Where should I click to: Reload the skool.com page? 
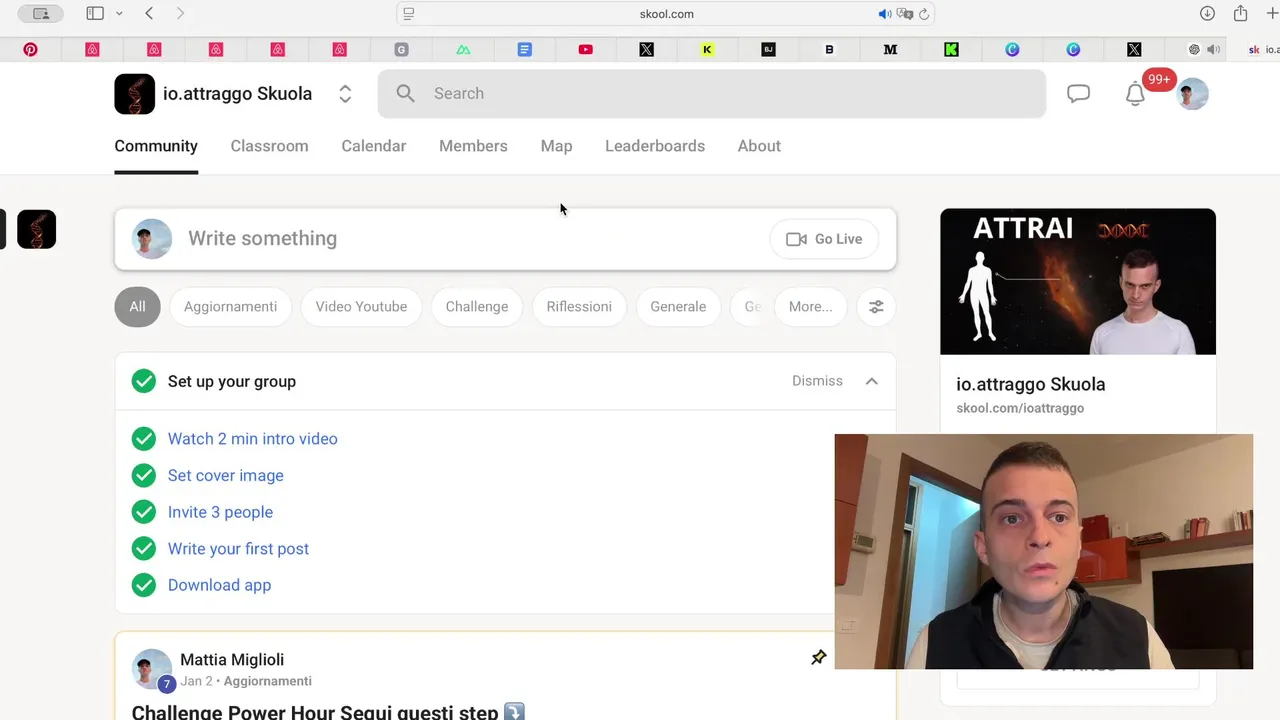coord(924,14)
